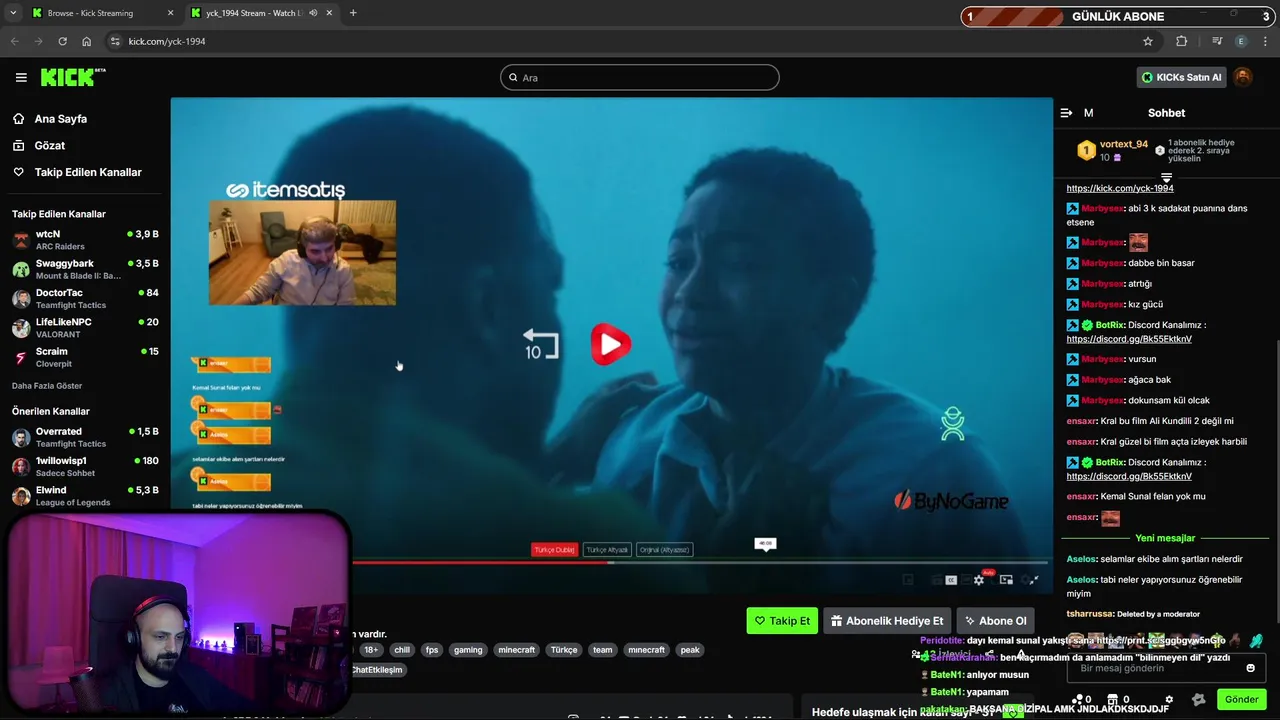Open the video player settings gear
Image resolution: width=1280 pixels, height=720 pixels.
pyautogui.click(x=979, y=580)
